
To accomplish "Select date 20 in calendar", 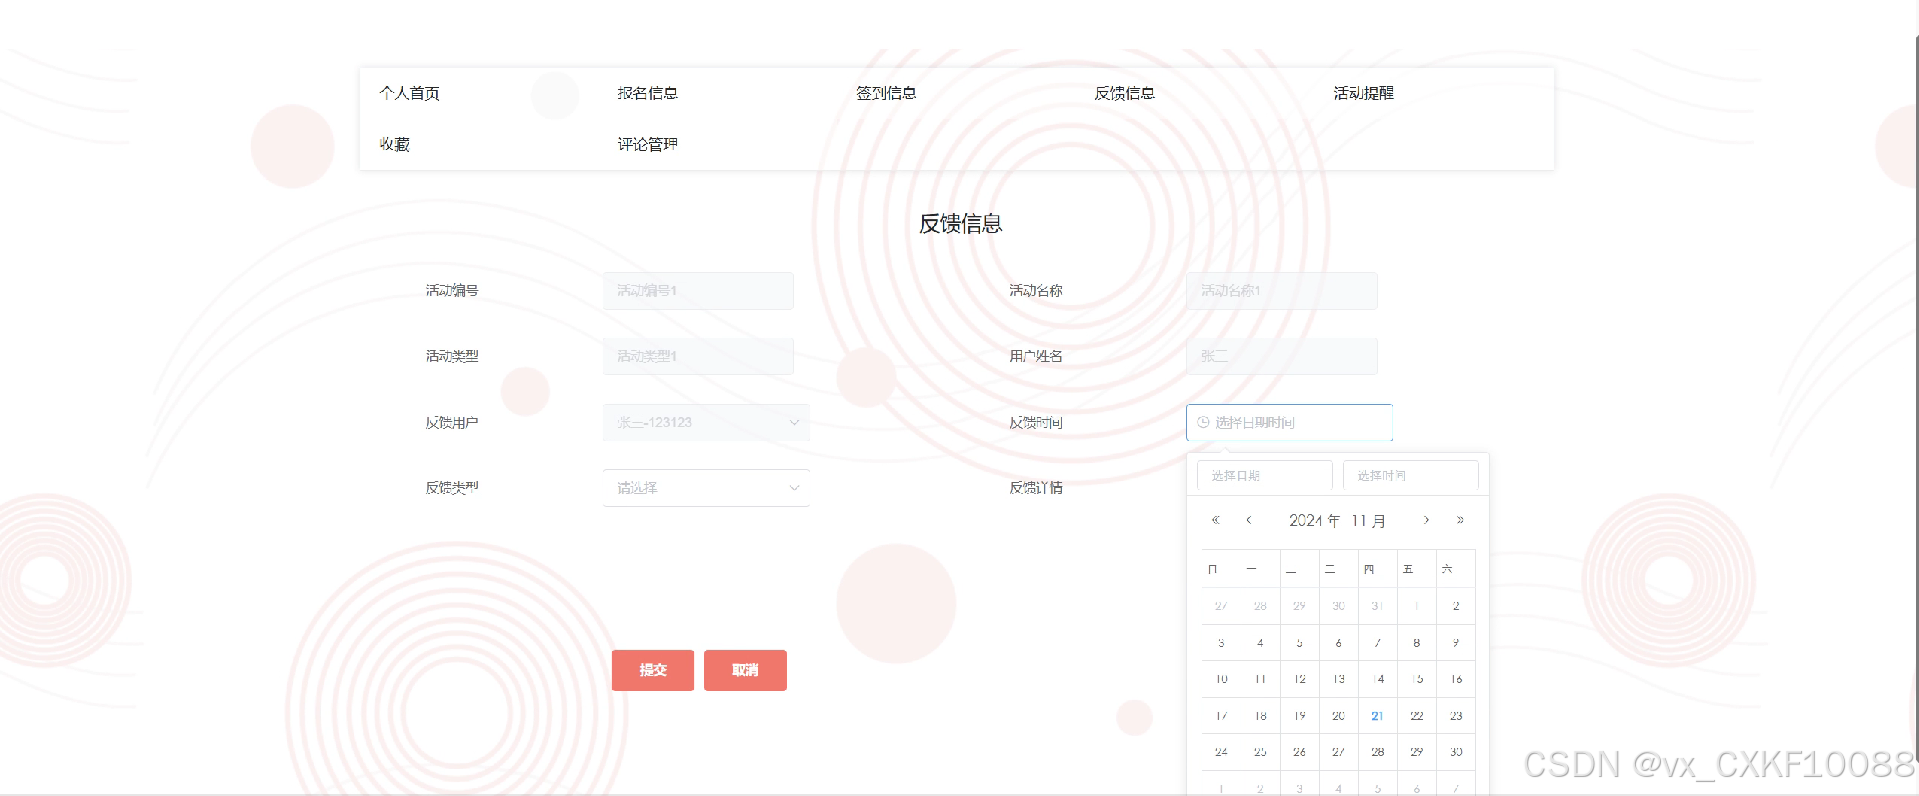I will [x=1338, y=716].
